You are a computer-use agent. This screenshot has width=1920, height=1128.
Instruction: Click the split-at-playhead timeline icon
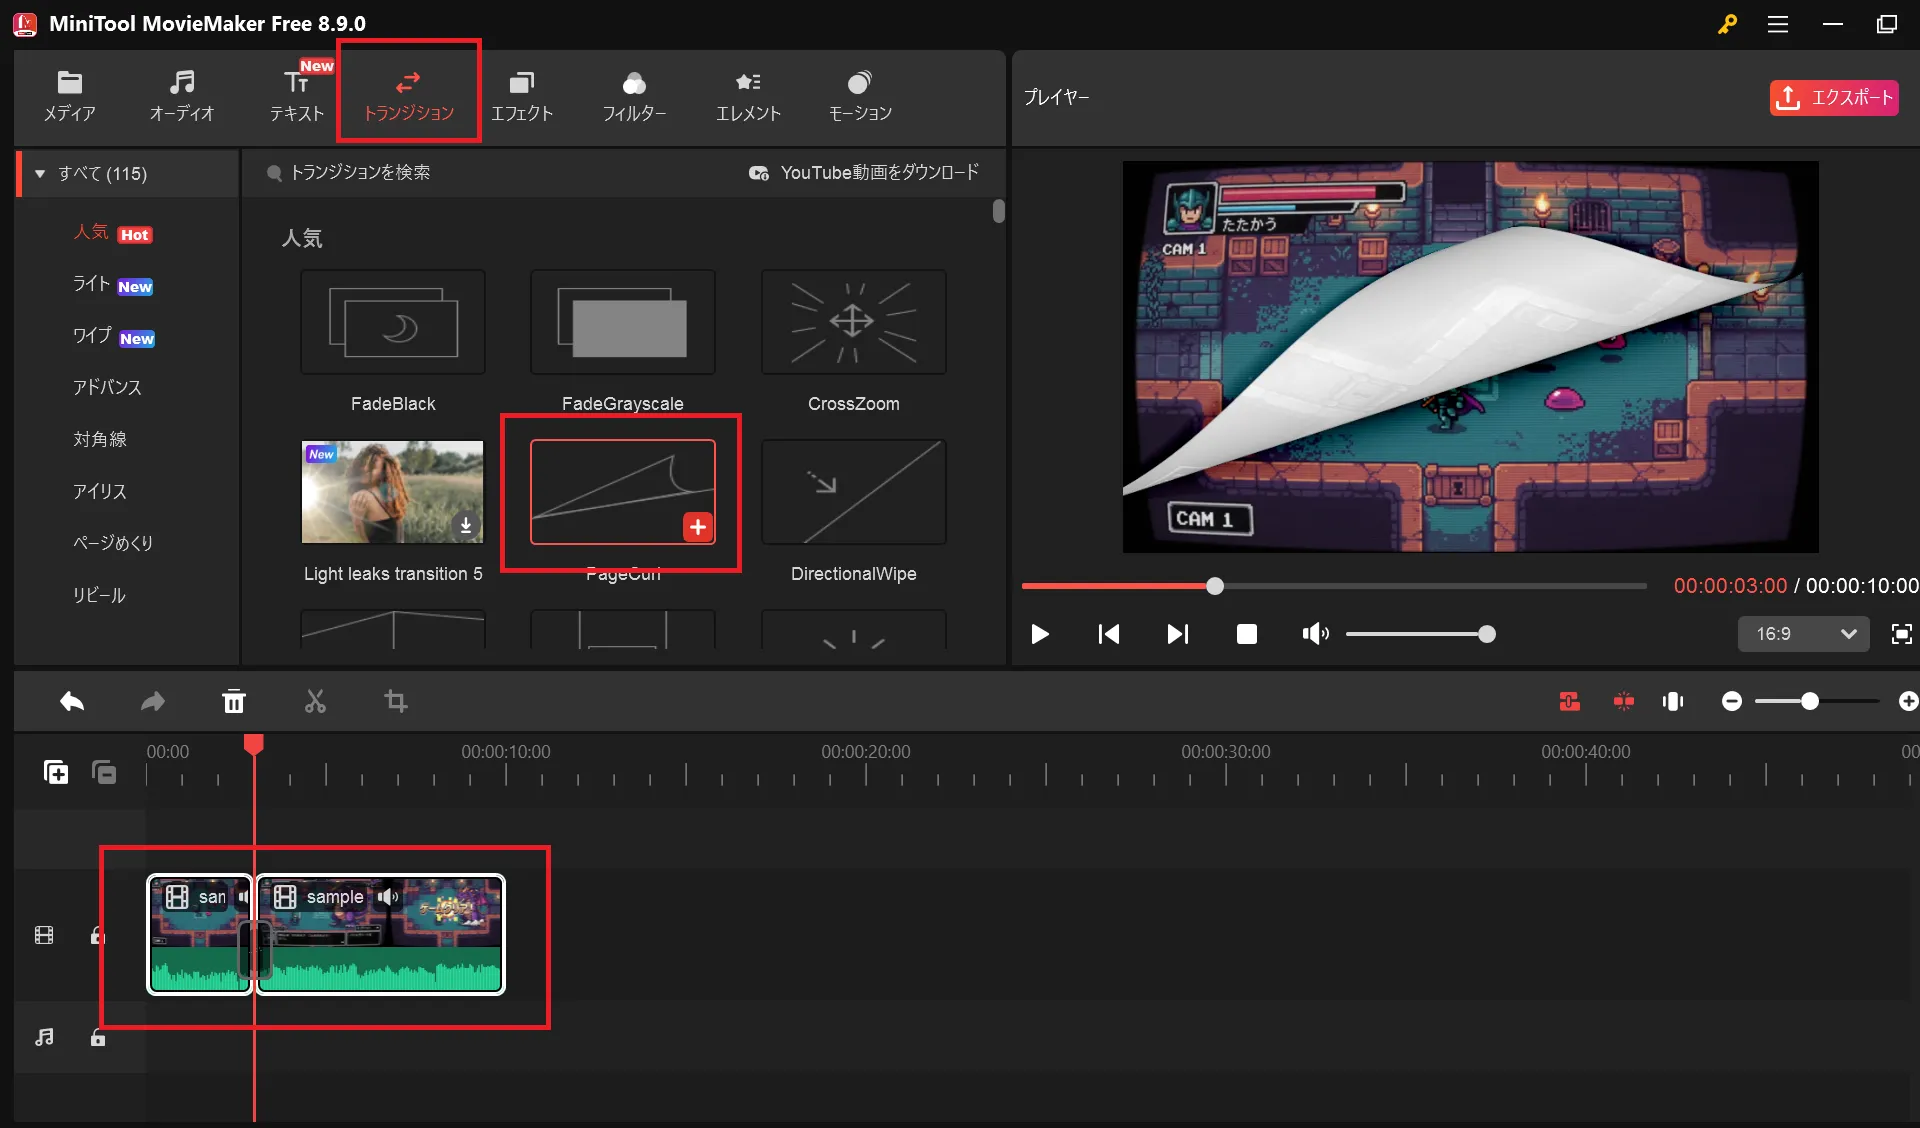[x=1673, y=702]
